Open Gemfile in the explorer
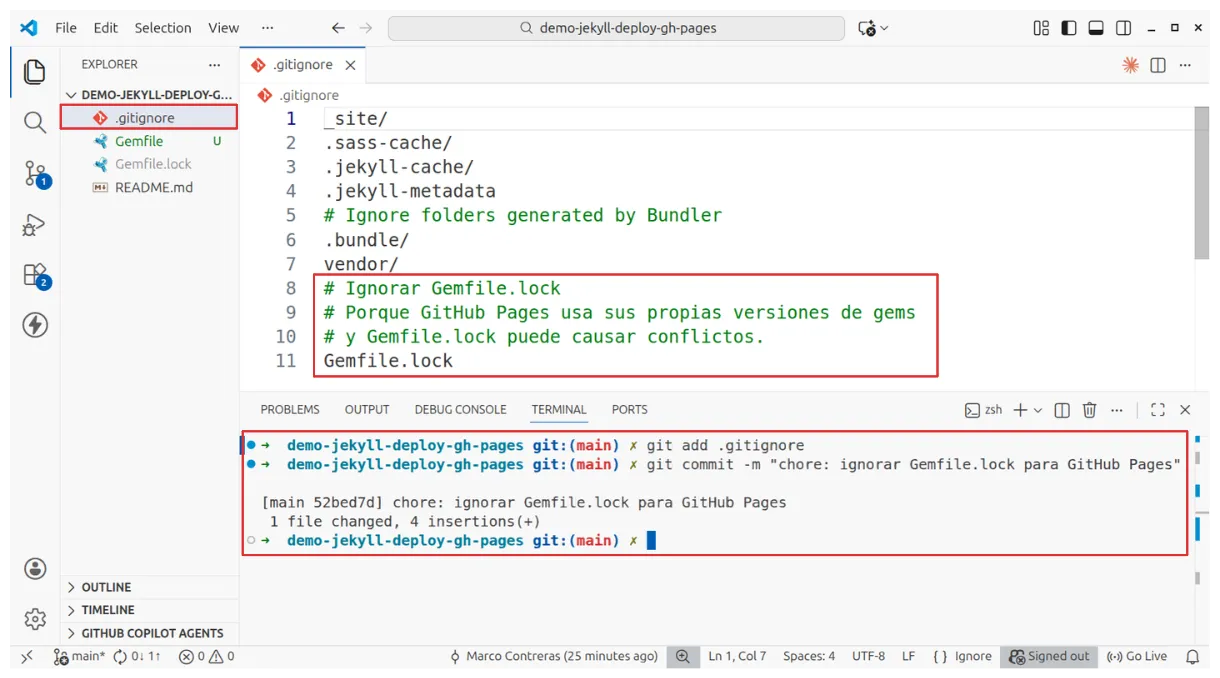This screenshot has height=678, width=1220. 139,141
